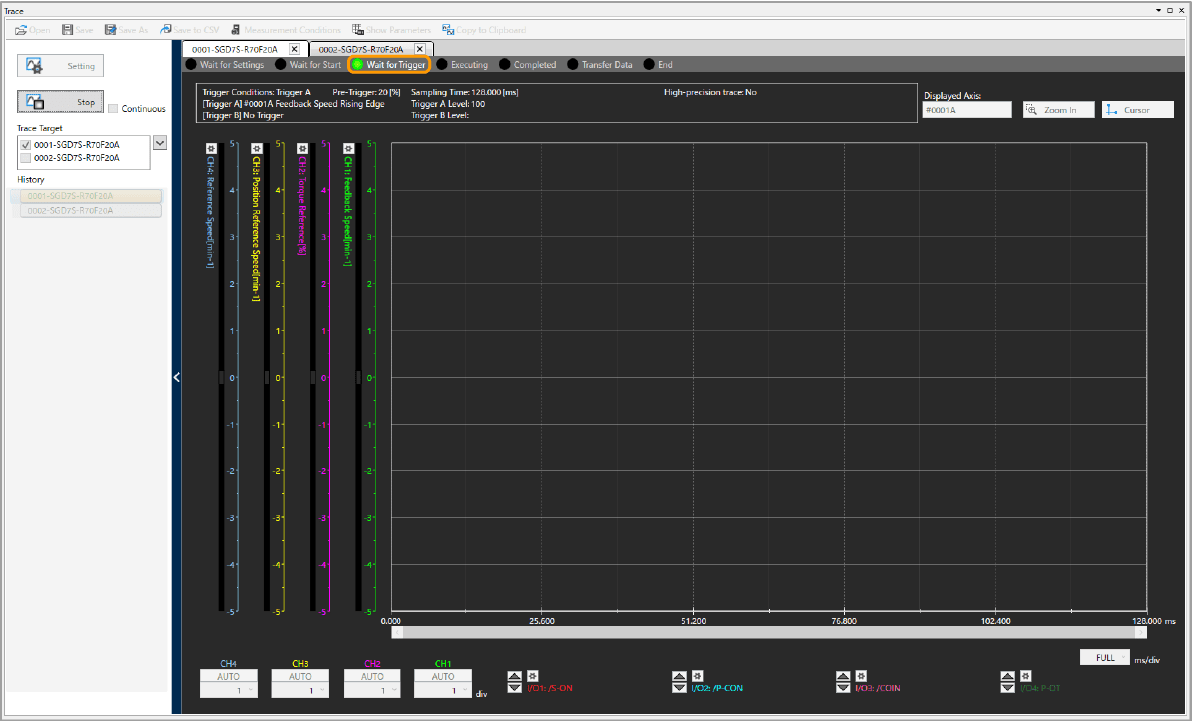This screenshot has width=1192, height=721.
Task: Open CH1 Feedback Speed gear settings
Action: point(349,148)
